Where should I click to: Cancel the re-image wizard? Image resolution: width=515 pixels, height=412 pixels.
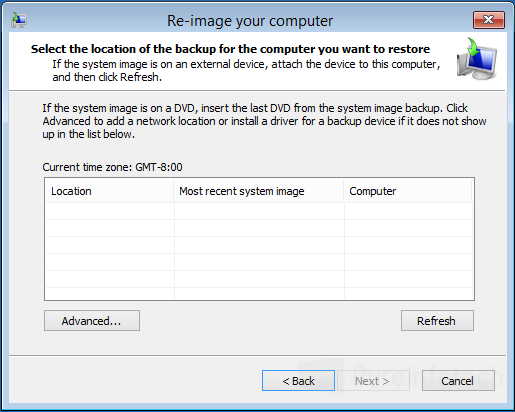458,381
